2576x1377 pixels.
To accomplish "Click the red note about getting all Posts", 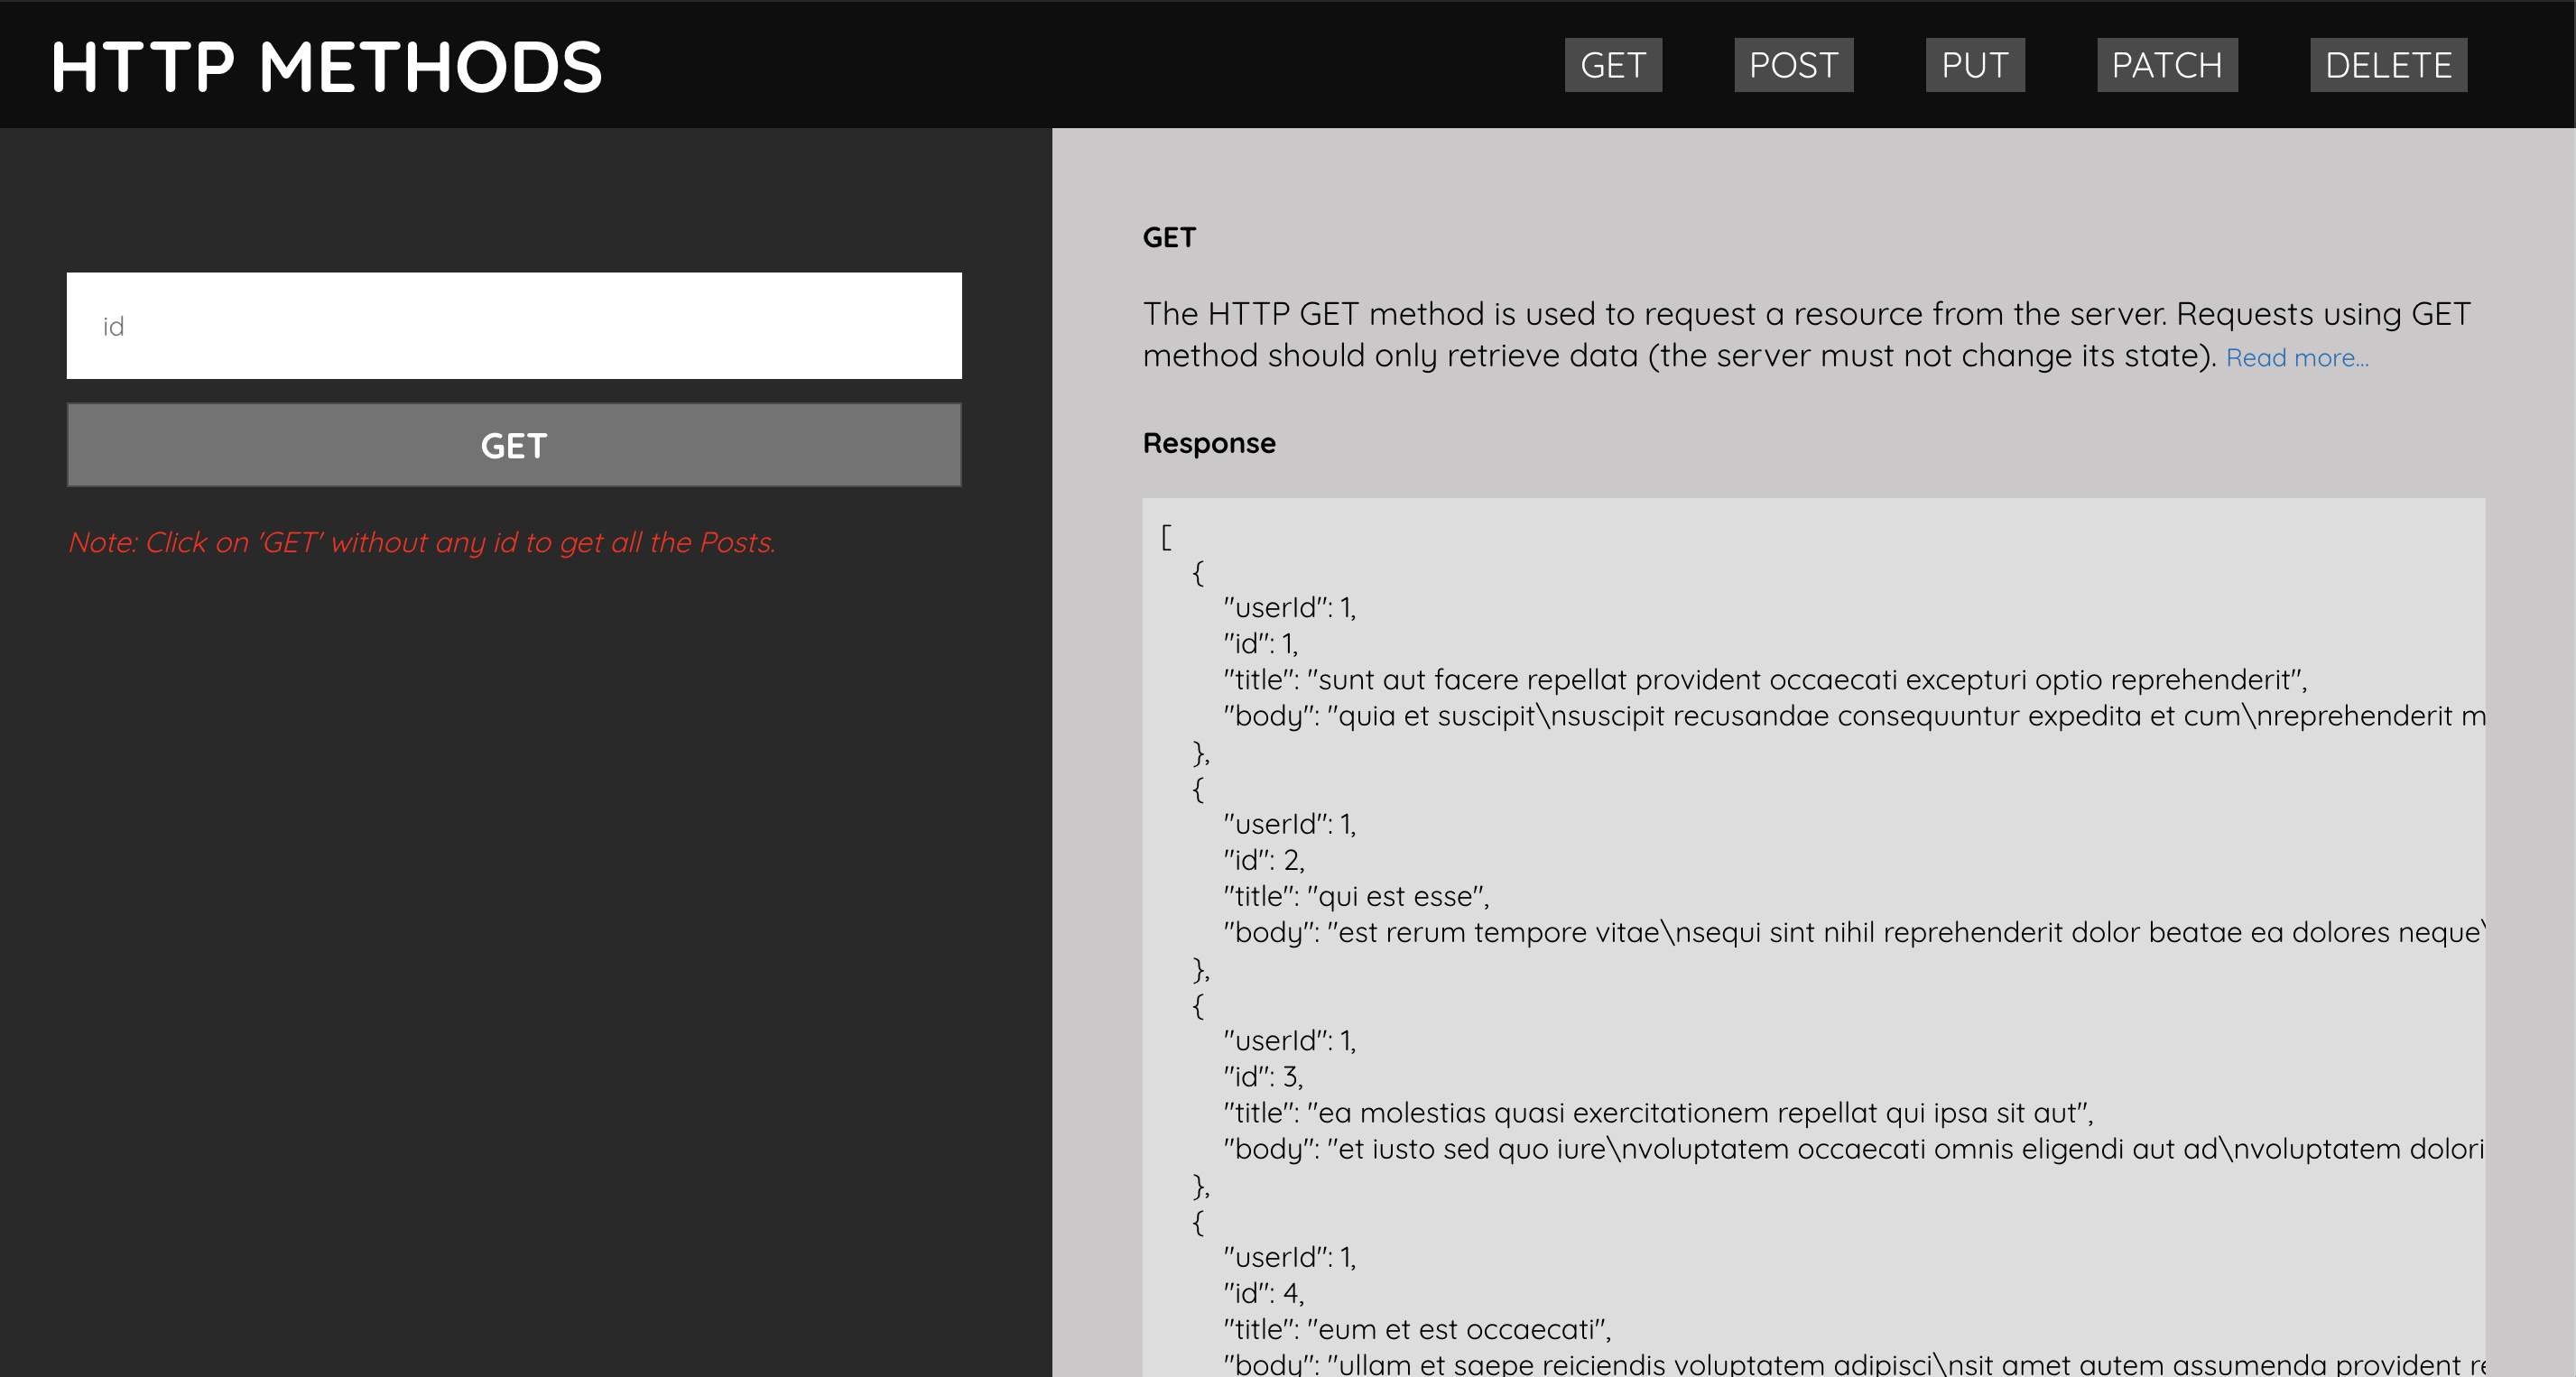I will click(x=421, y=542).
